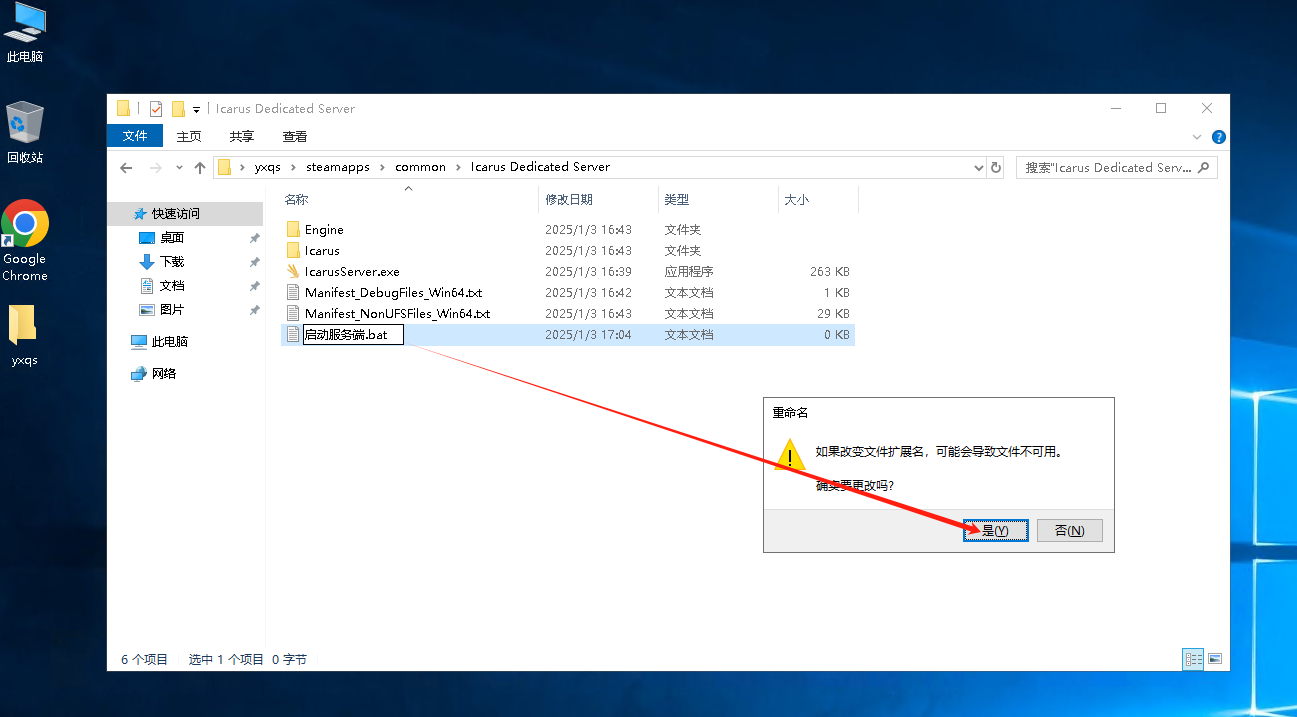Launch Google Chrome desktop shortcut
The image size is (1297, 717).
25,241
